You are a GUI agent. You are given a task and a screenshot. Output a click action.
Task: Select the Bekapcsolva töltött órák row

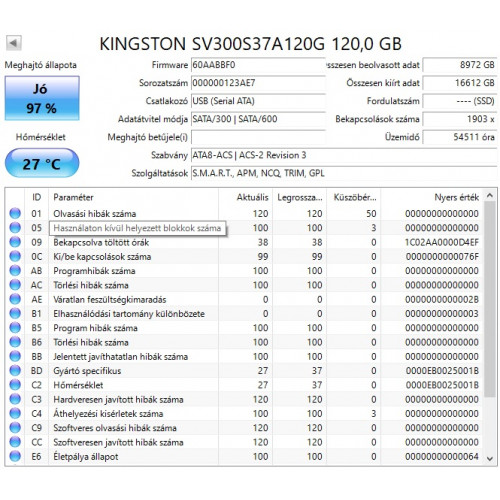click(x=244, y=242)
